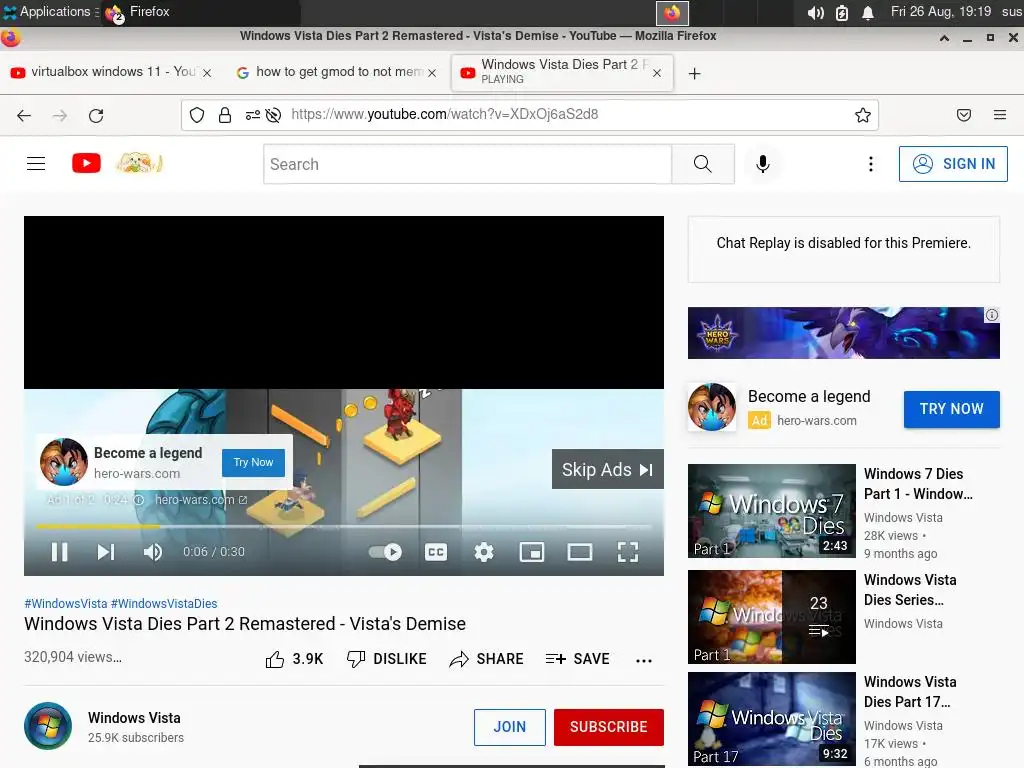This screenshot has width=1024, height=768.
Task: View site security lock information
Action: (x=225, y=116)
